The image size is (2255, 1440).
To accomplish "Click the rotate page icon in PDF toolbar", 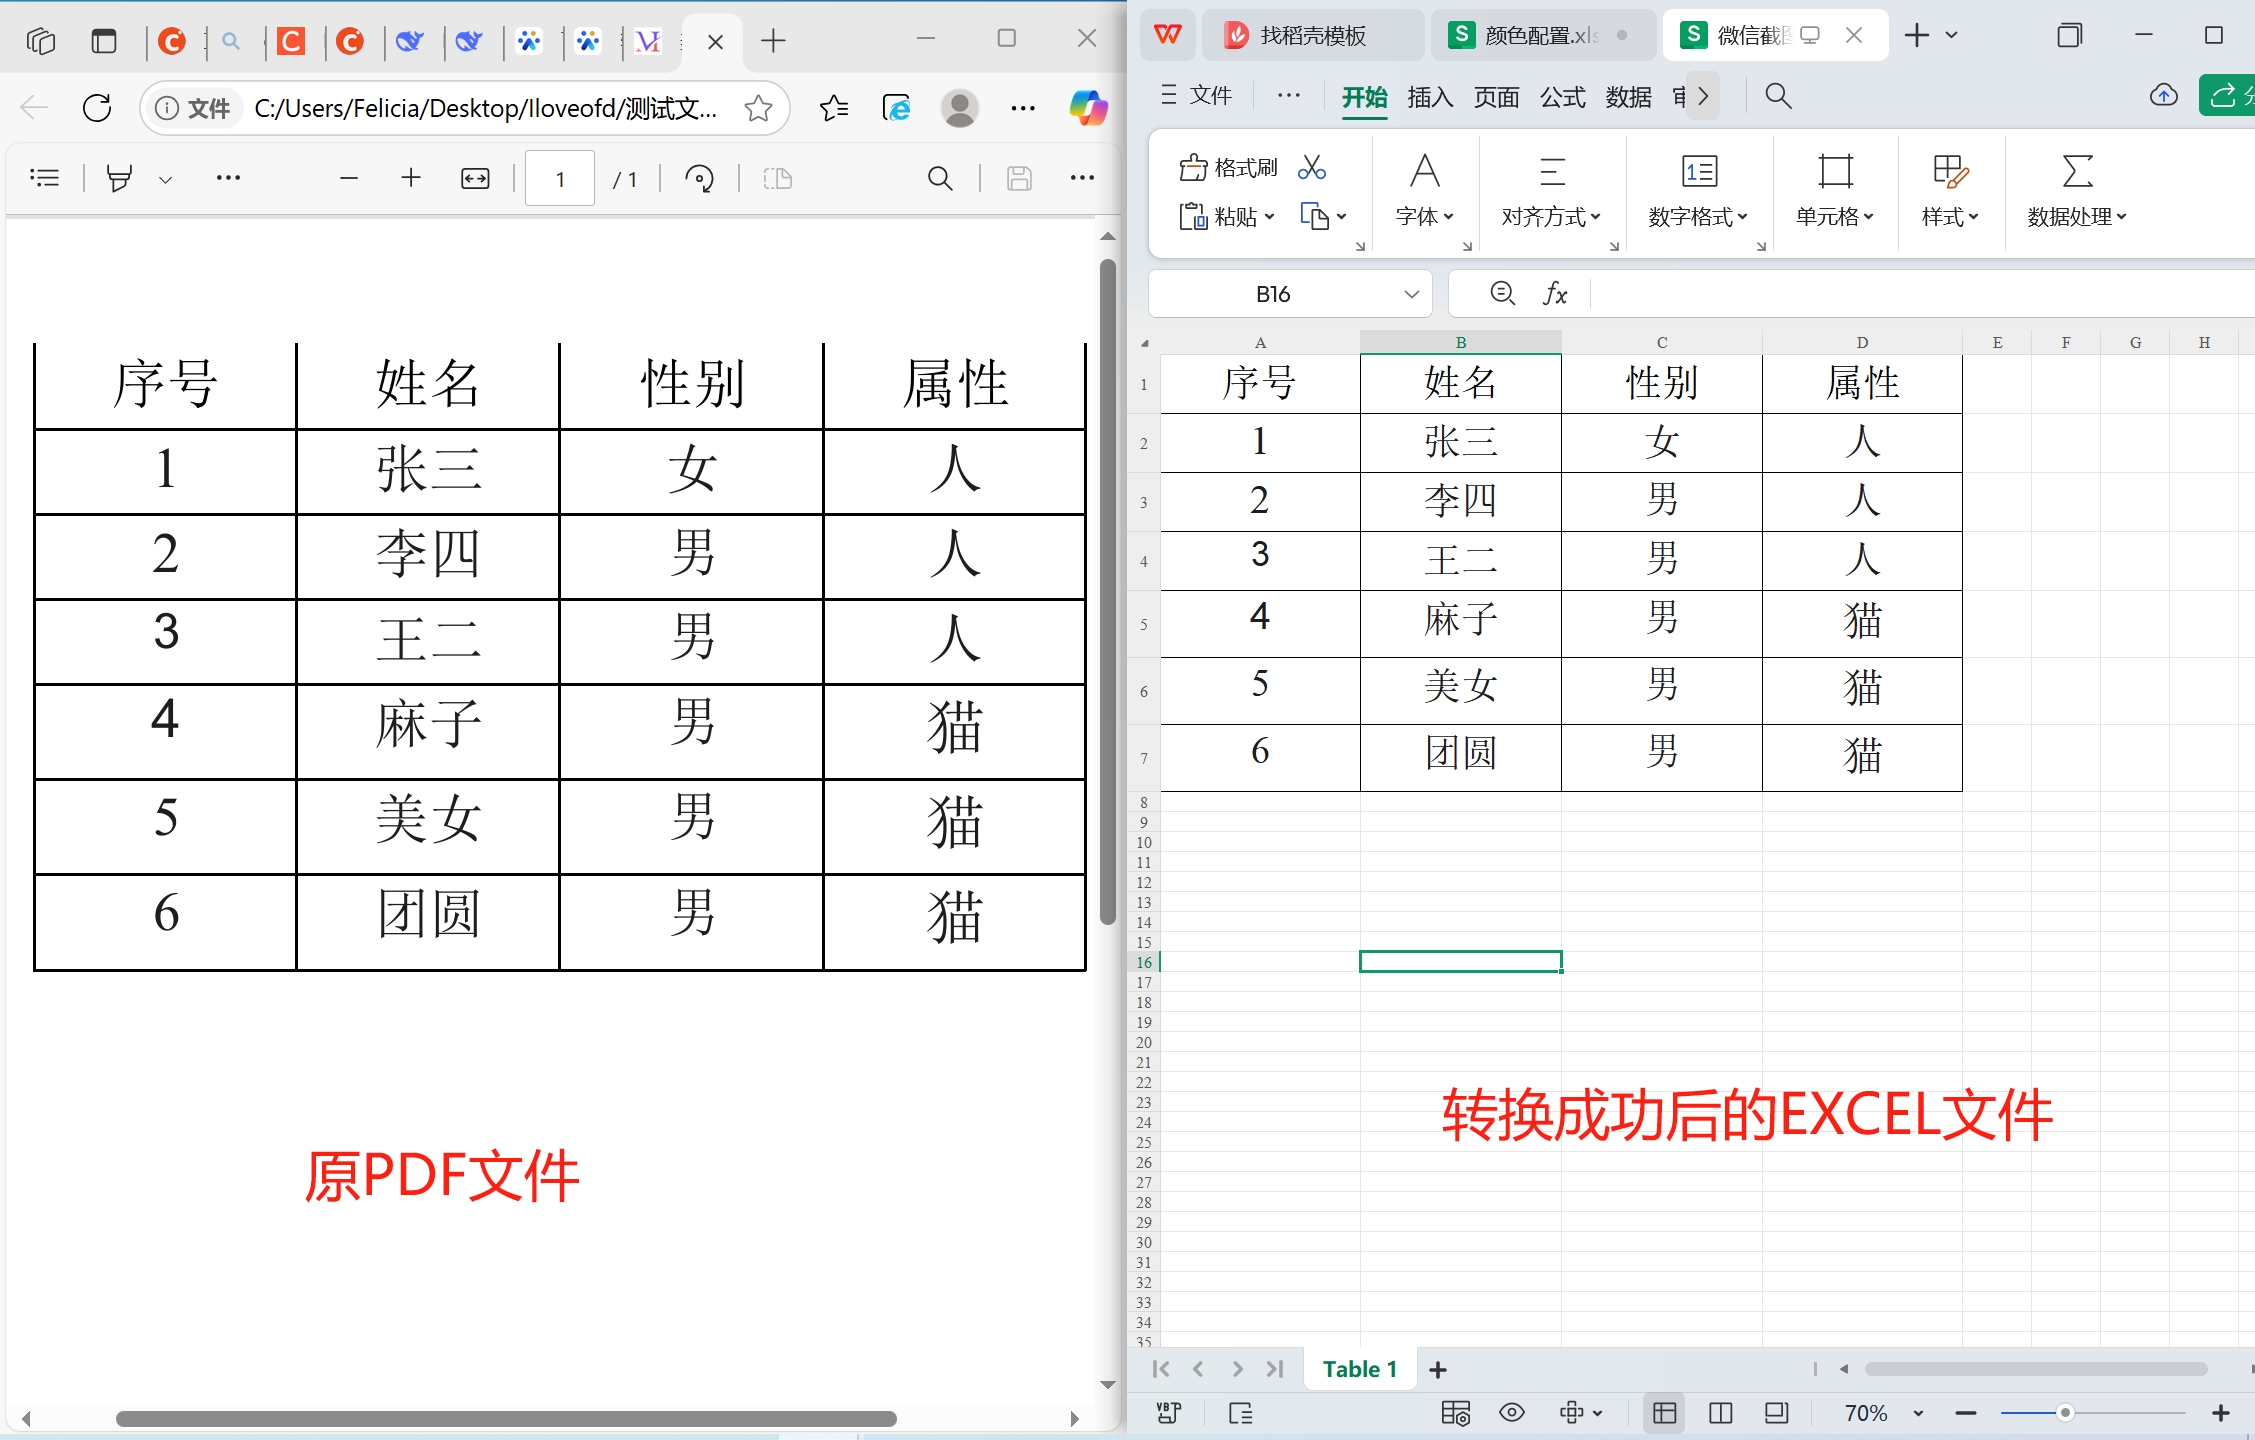I will pyautogui.click(x=699, y=179).
